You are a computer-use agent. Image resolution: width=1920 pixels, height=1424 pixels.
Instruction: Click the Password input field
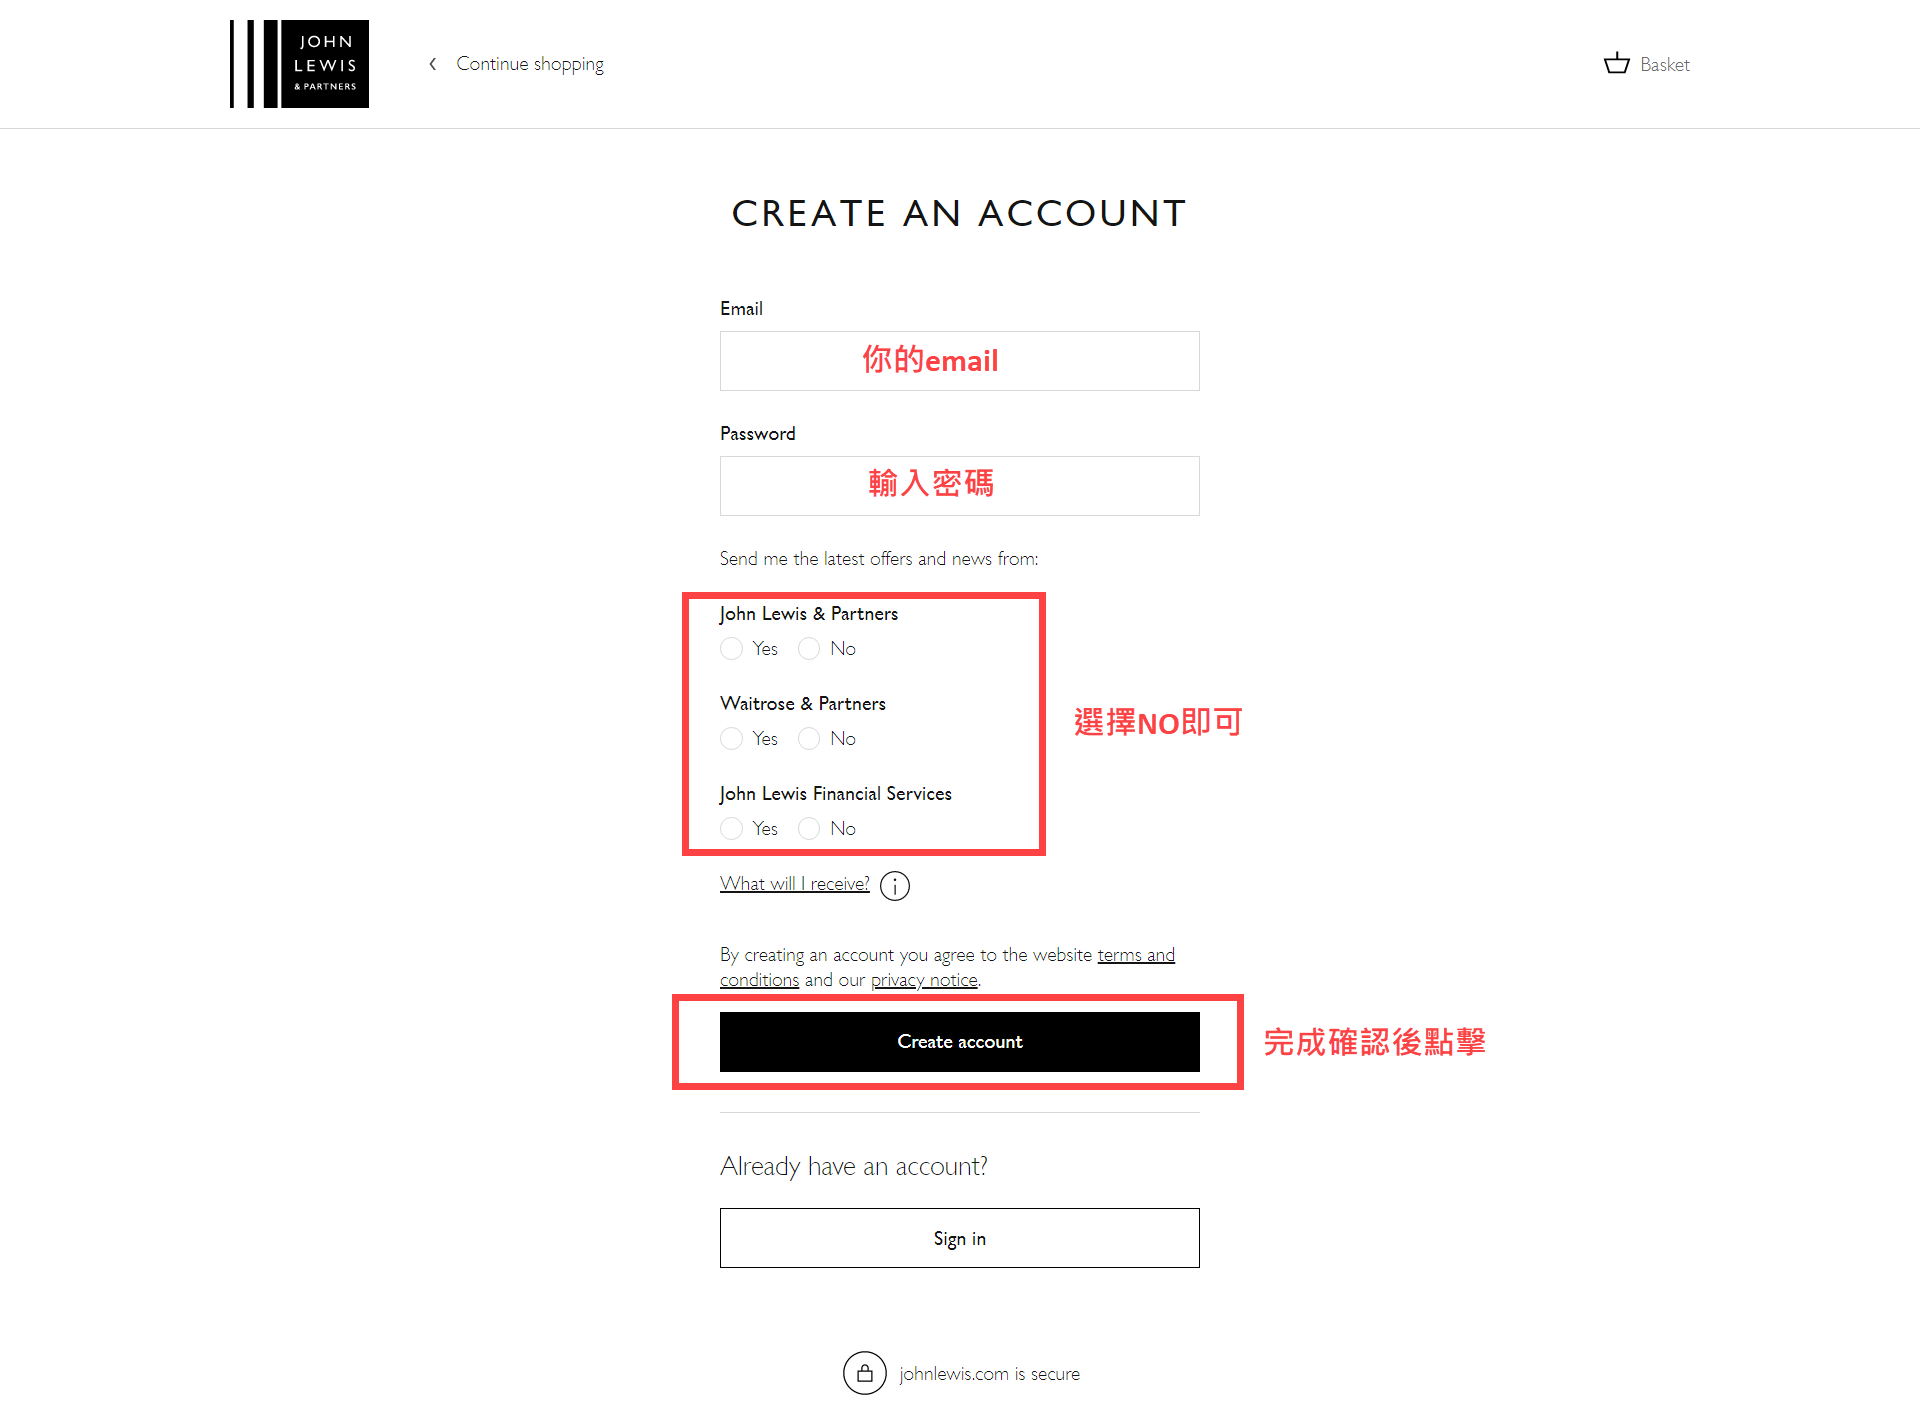pos(960,486)
